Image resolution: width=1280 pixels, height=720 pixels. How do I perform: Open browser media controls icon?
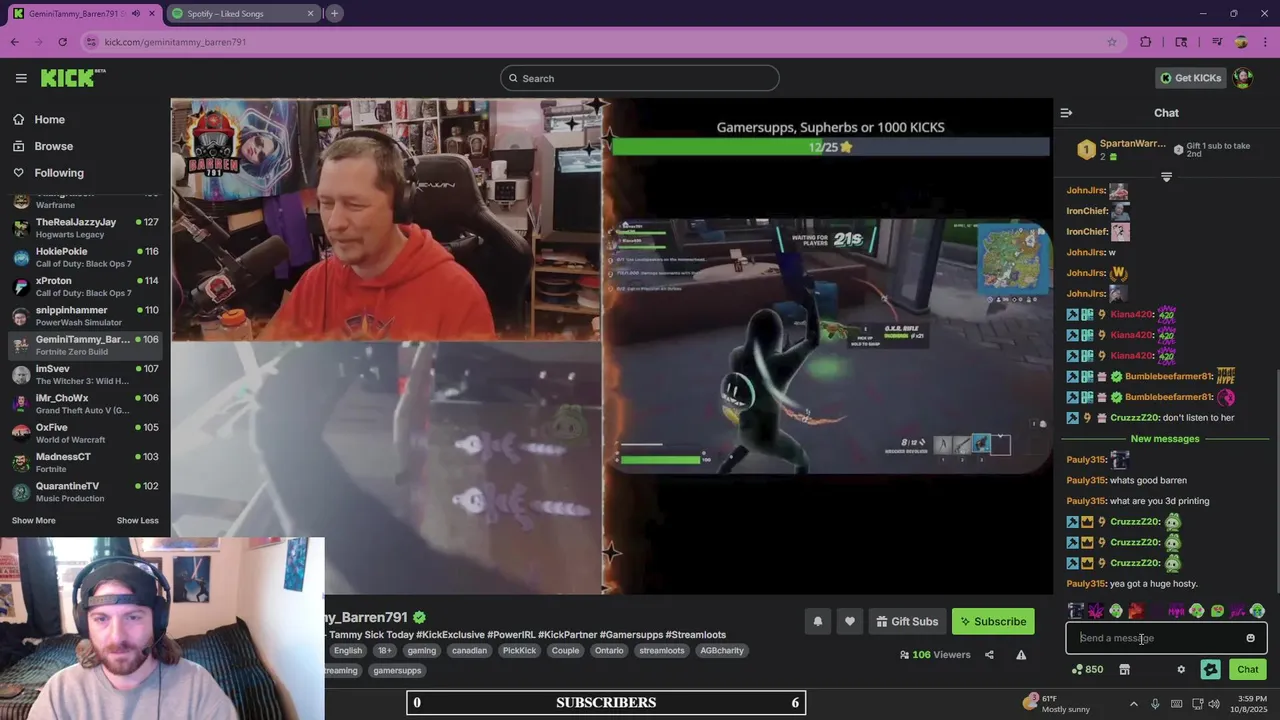[x=1217, y=42]
